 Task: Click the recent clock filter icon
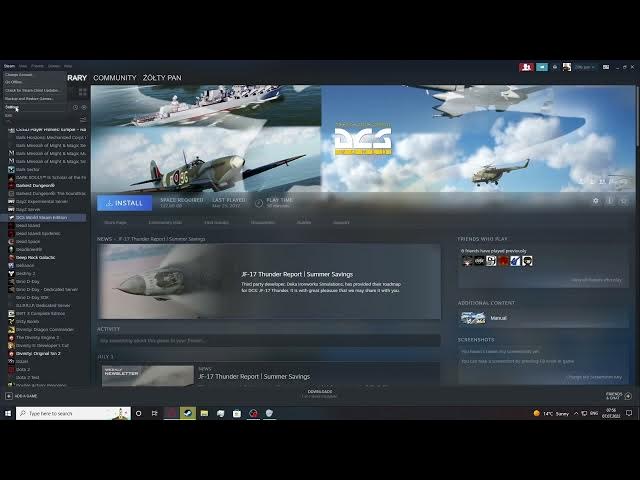click(75, 107)
